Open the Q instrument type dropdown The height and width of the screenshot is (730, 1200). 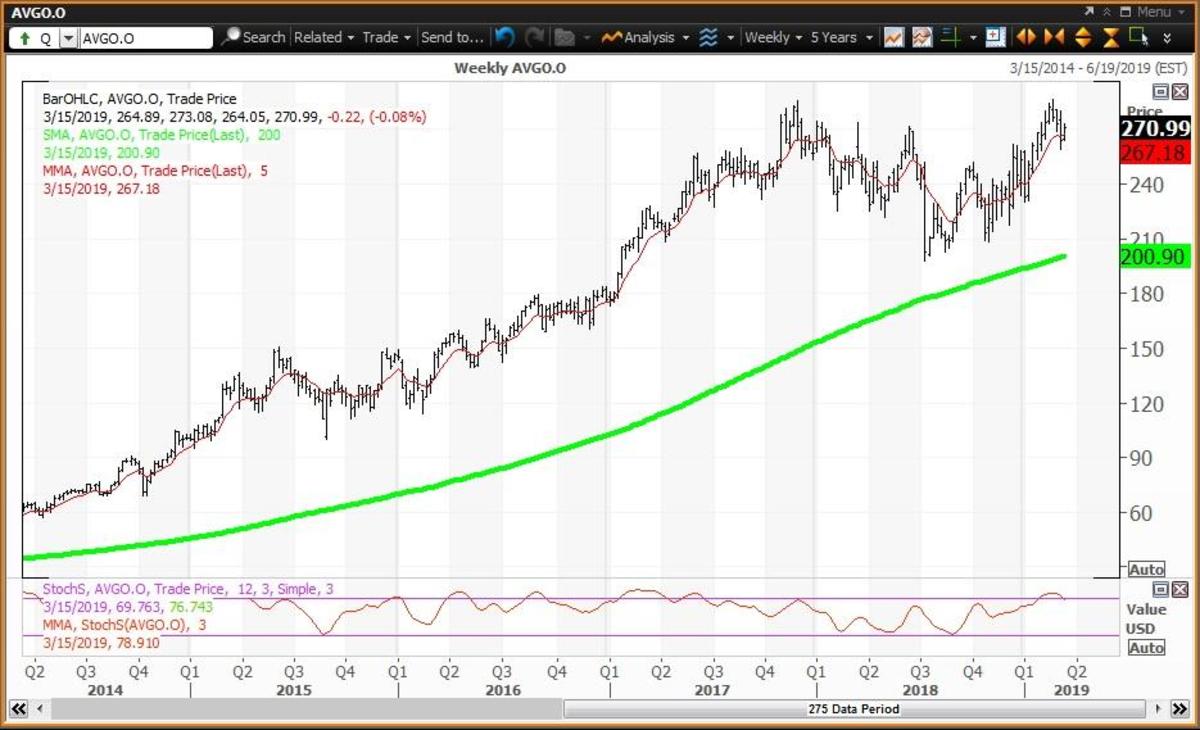click(x=67, y=38)
